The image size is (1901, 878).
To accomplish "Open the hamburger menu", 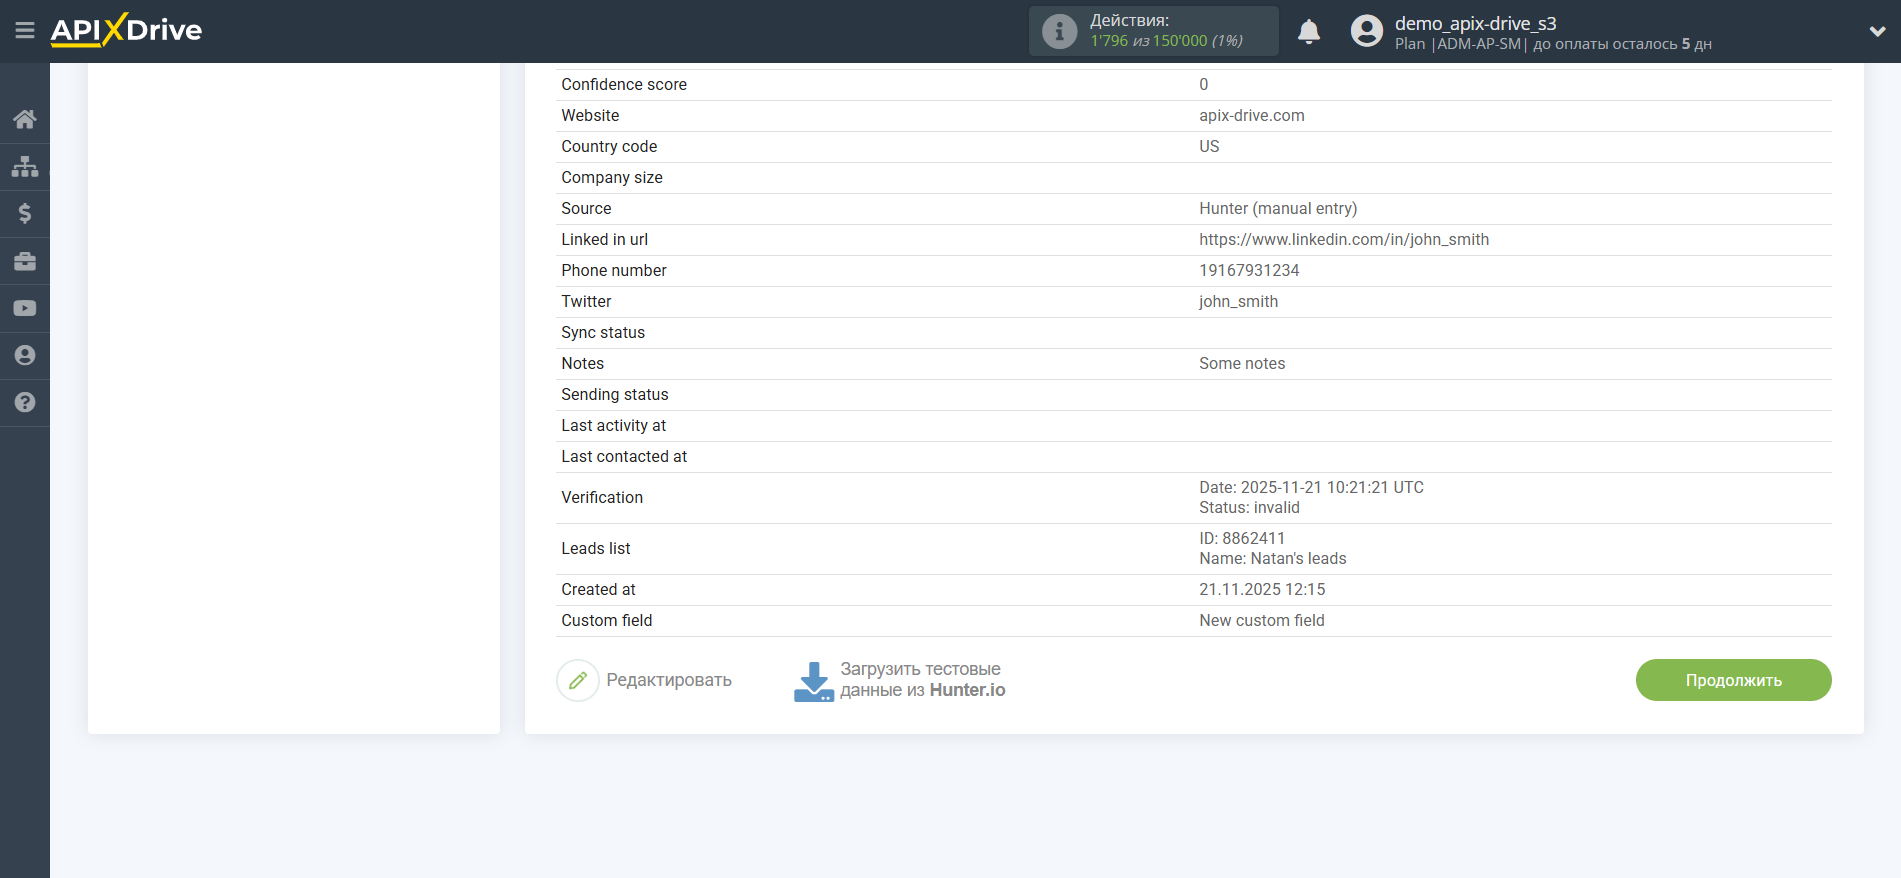I will click(25, 31).
